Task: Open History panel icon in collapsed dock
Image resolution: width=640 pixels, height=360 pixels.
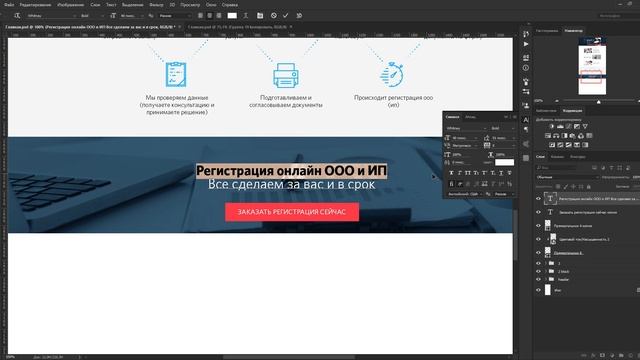Action: tap(526, 34)
